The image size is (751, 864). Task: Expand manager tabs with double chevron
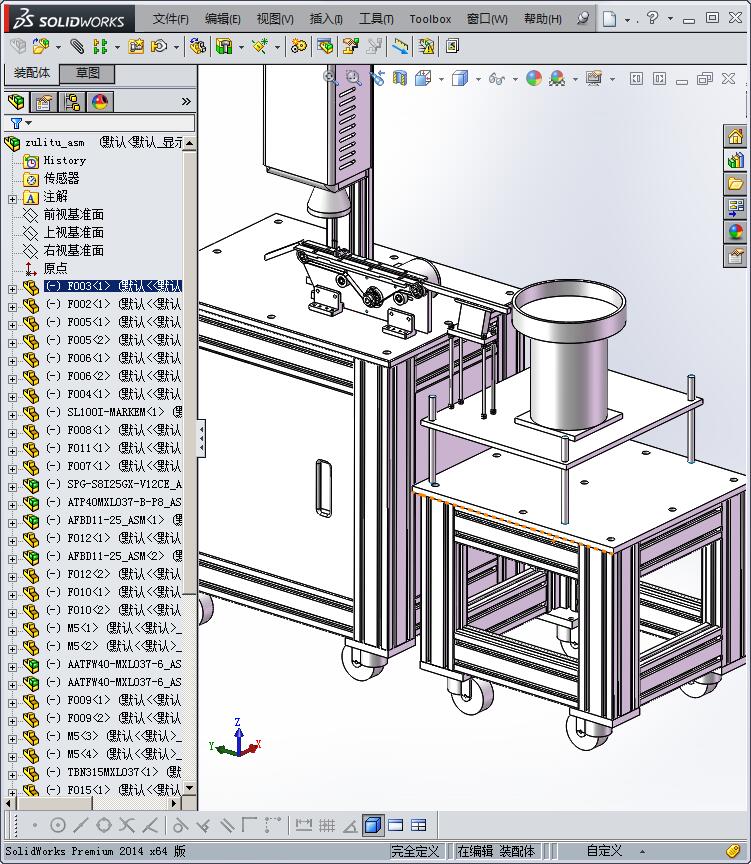[x=186, y=101]
